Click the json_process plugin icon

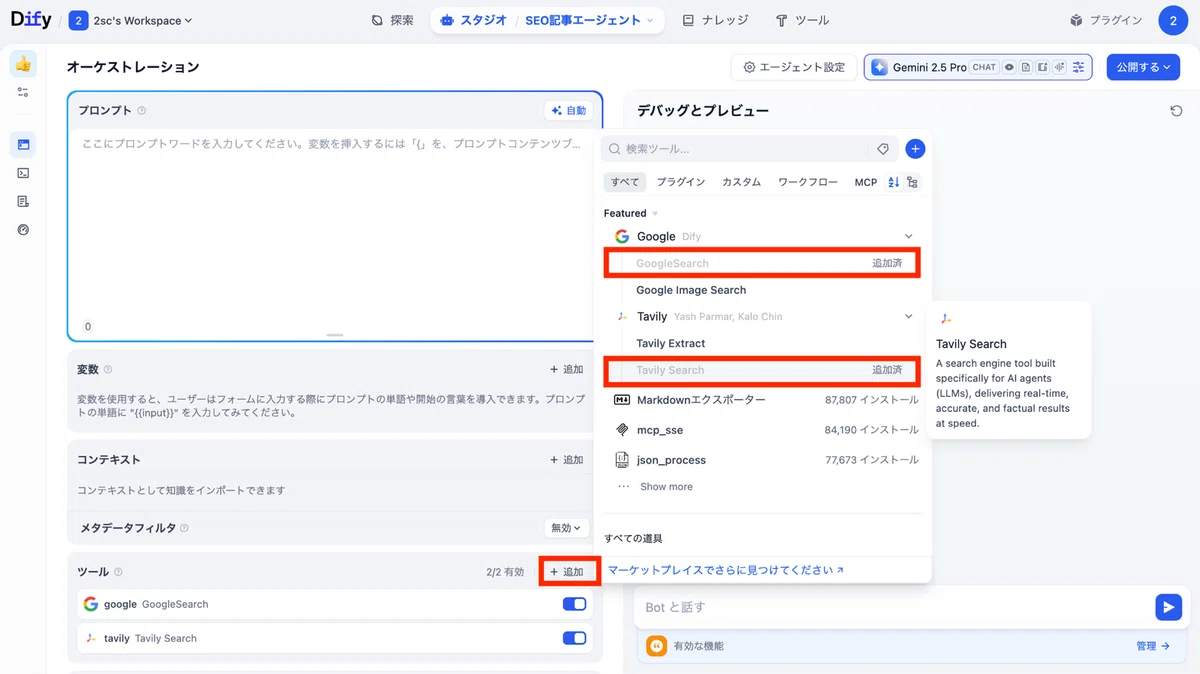click(x=621, y=460)
